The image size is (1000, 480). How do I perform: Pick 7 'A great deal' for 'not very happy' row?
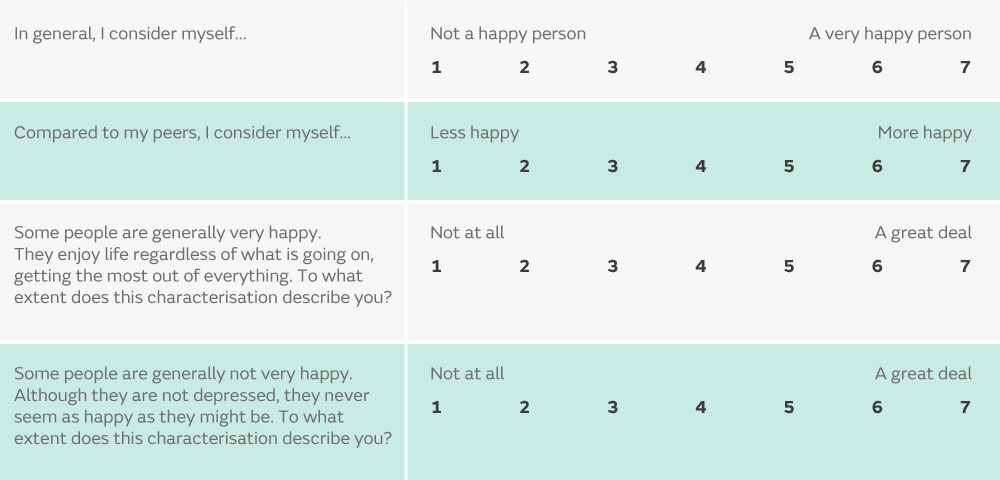click(965, 407)
